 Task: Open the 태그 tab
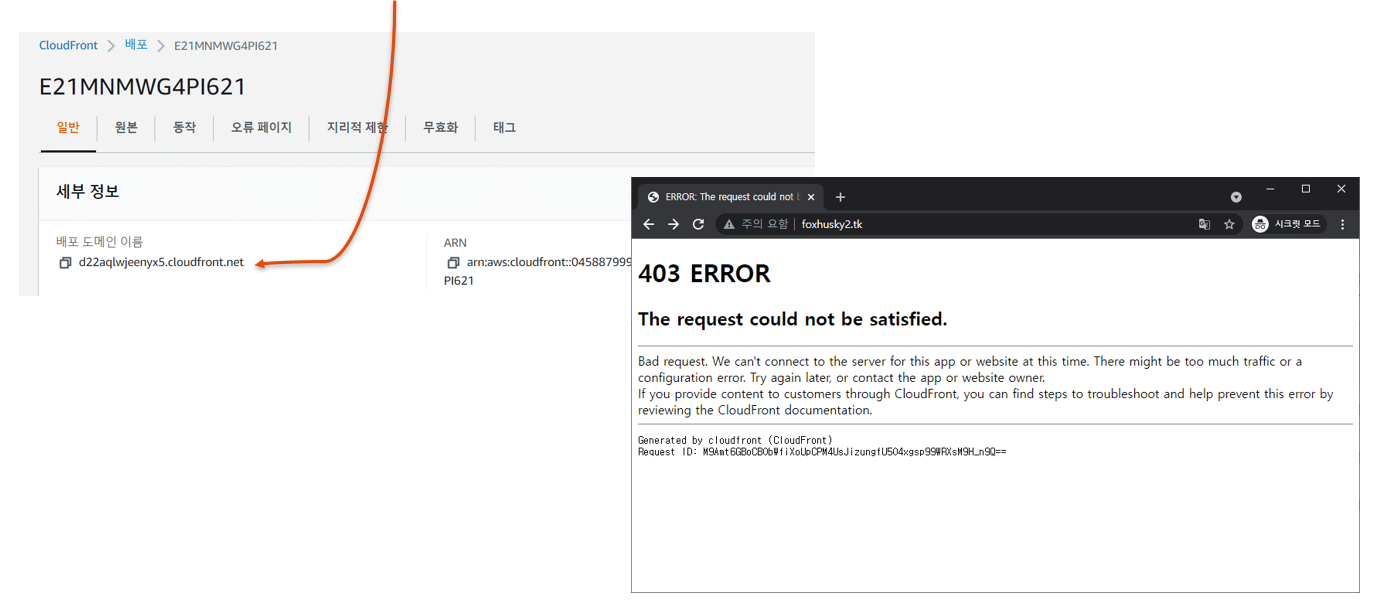tap(503, 127)
